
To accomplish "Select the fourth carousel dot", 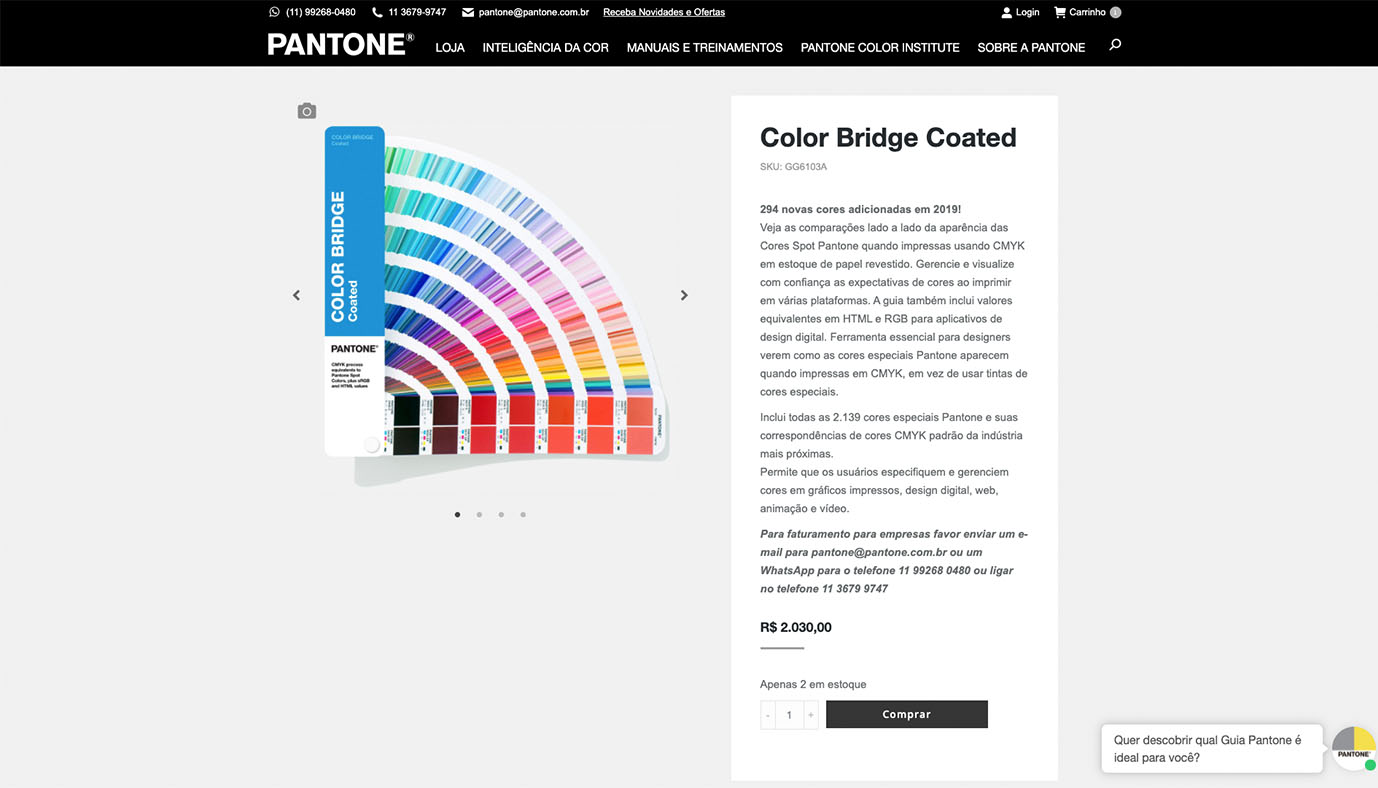I will [523, 515].
